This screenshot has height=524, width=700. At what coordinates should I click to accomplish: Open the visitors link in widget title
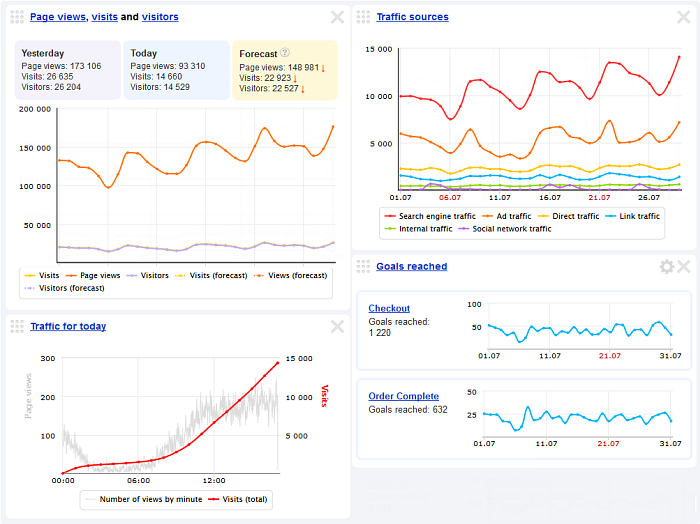(x=161, y=17)
